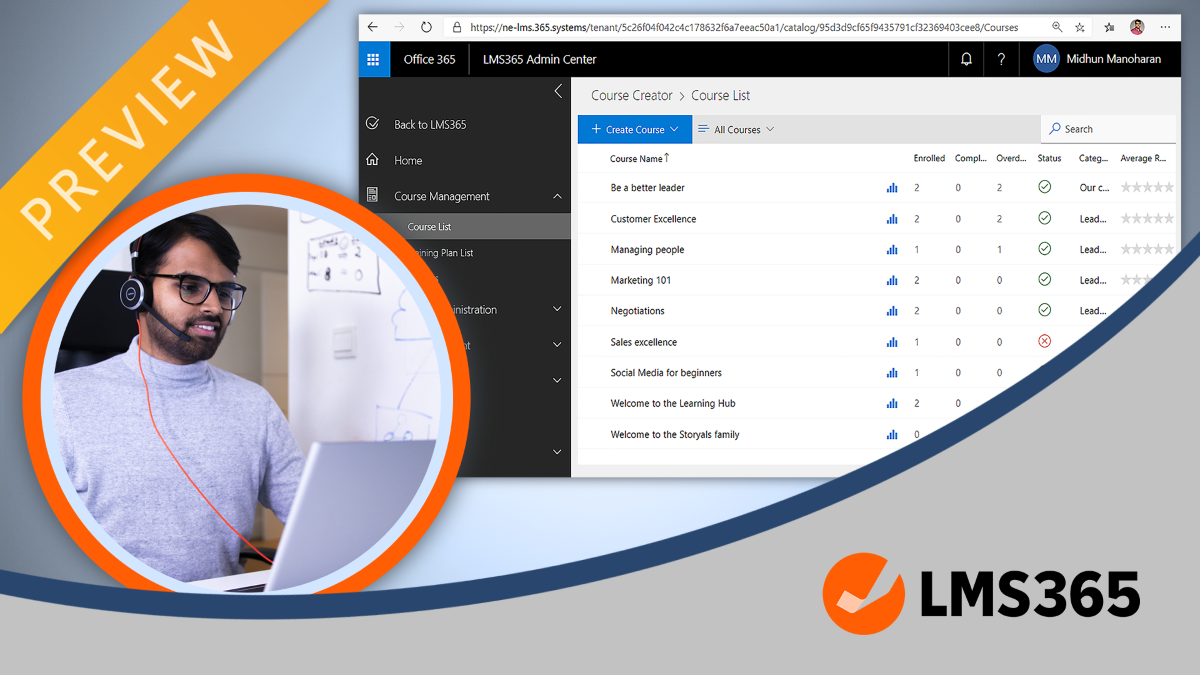Click the red status icon for Sales excellence
1200x675 pixels.
pyautogui.click(x=1044, y=341)
